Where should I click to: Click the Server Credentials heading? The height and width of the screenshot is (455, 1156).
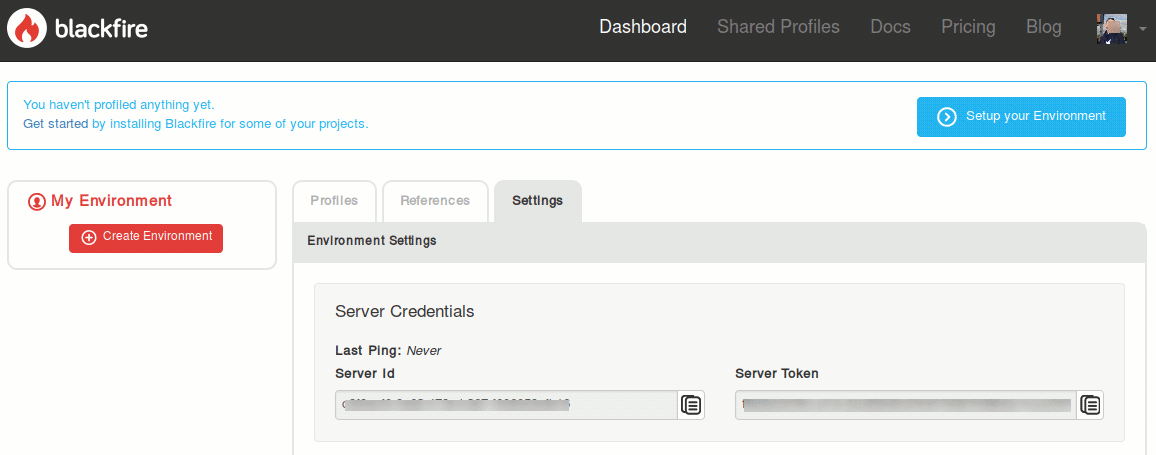coord(405,311)
